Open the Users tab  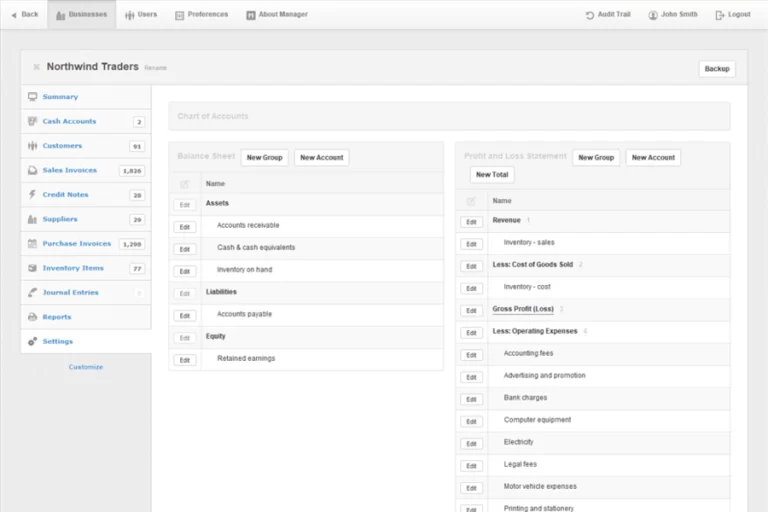pos(141,15)
